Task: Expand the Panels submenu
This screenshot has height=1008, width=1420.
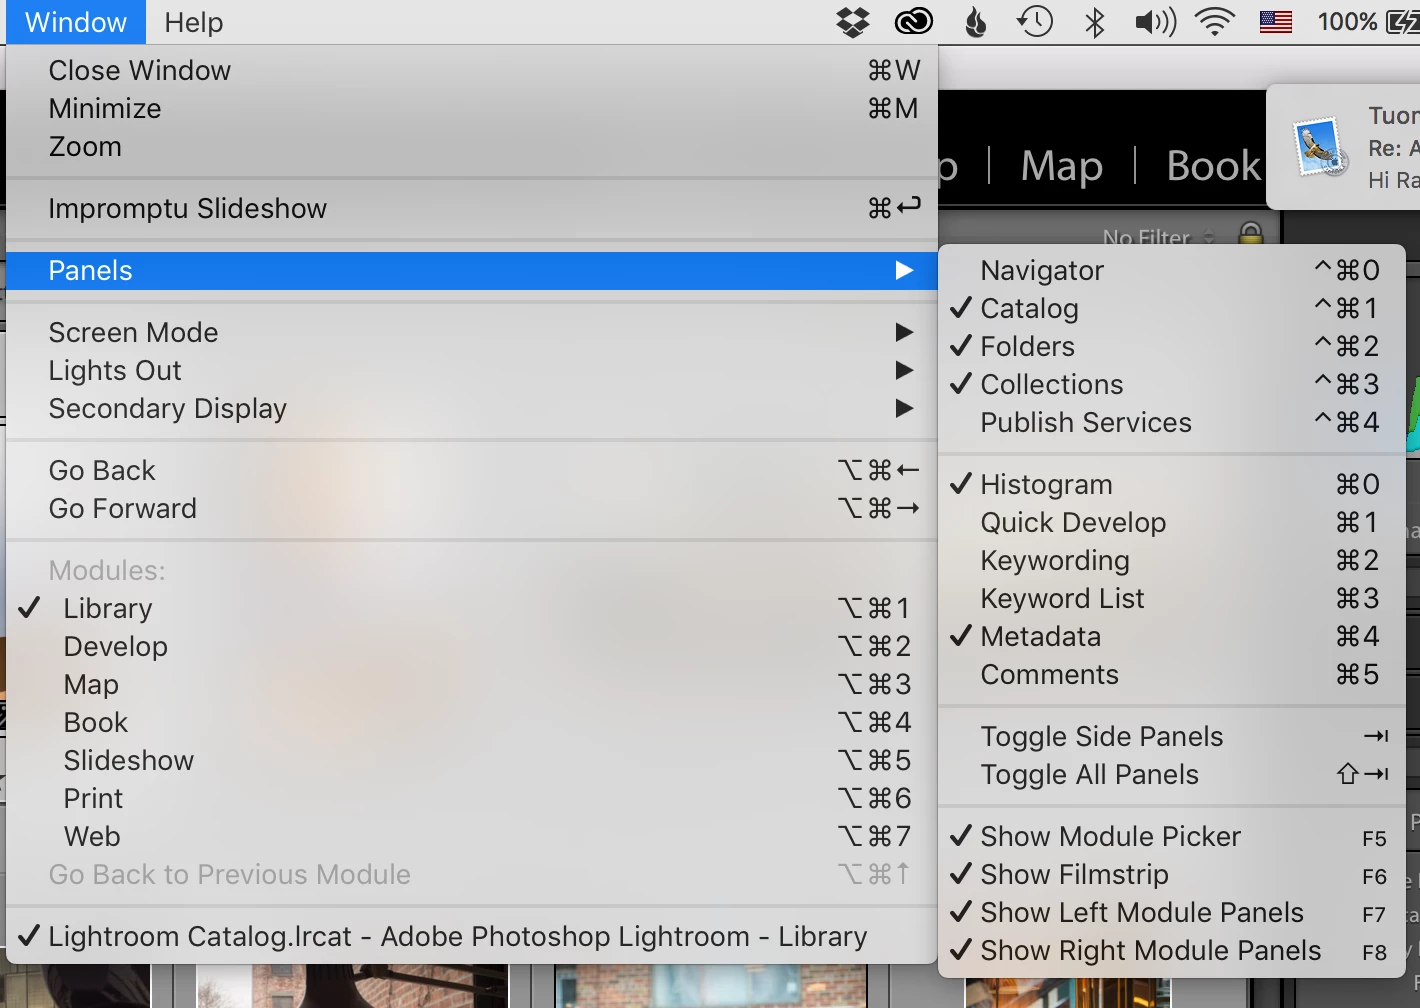Action: pos(472,270)
